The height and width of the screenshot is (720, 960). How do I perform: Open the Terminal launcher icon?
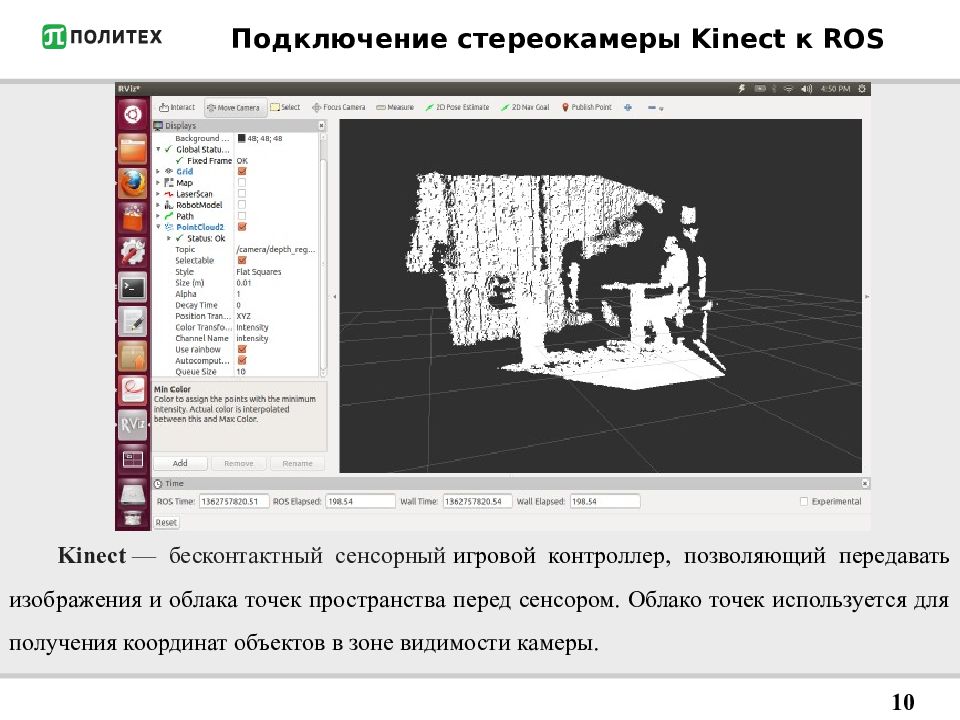(133, 287)
